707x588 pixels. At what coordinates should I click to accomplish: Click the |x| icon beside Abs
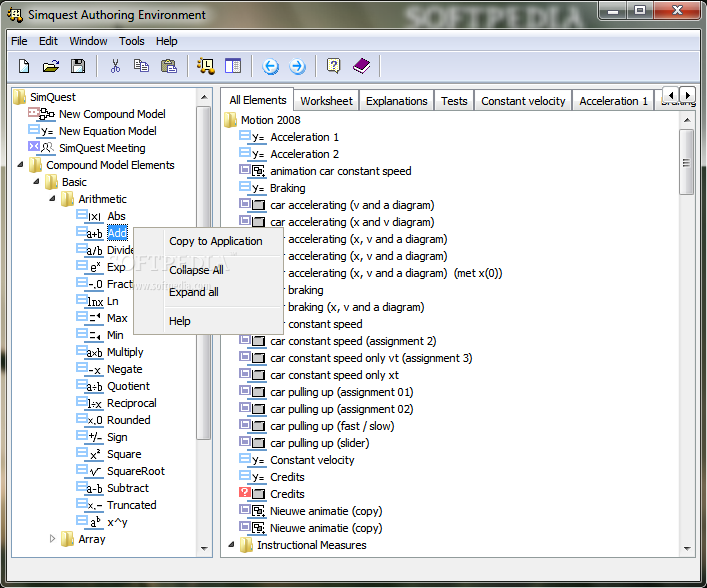pyautogui.click(x=89, y=216)
